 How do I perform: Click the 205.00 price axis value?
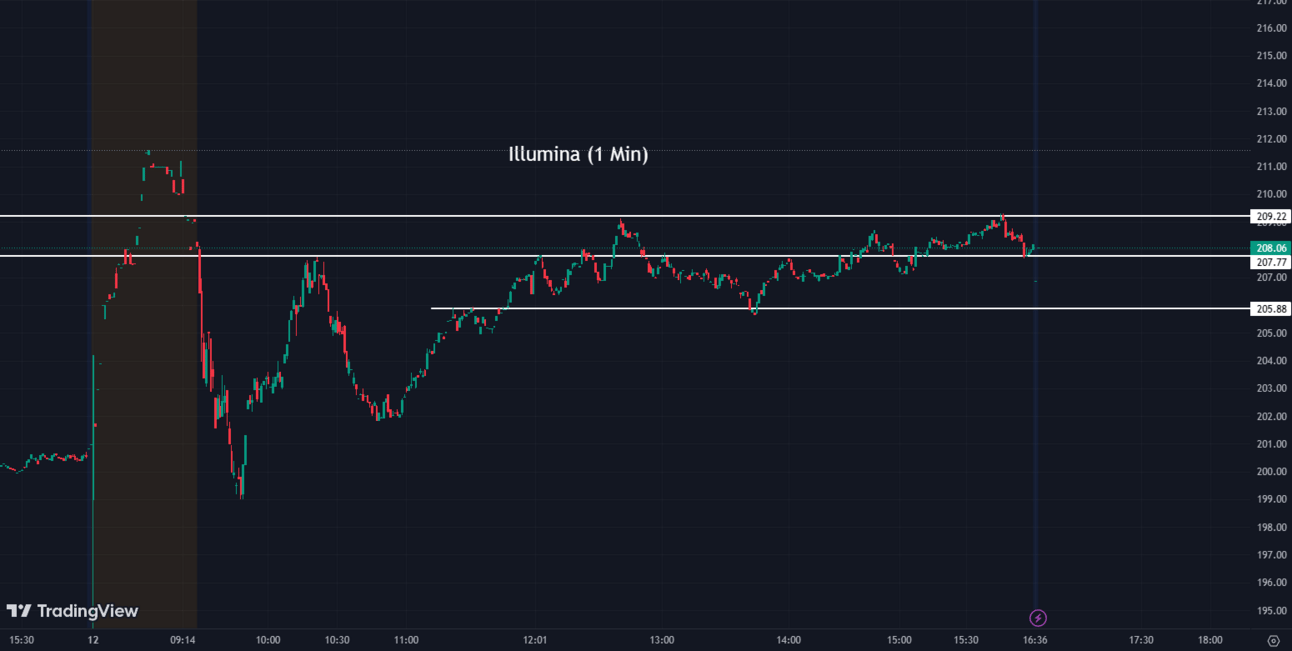point(1272,333)
